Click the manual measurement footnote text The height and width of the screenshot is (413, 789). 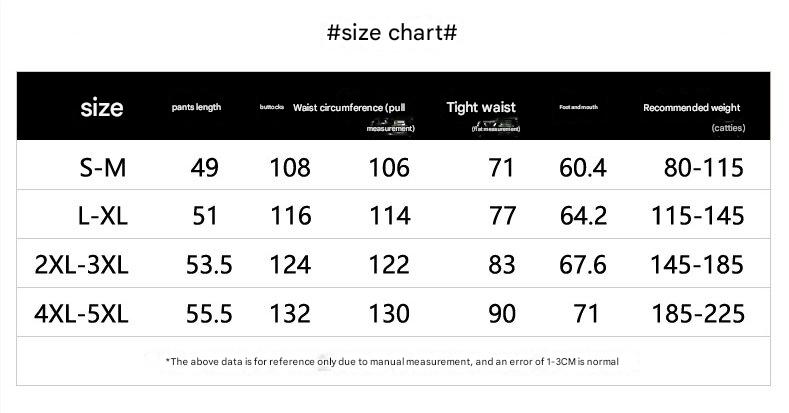pos(392,361)
